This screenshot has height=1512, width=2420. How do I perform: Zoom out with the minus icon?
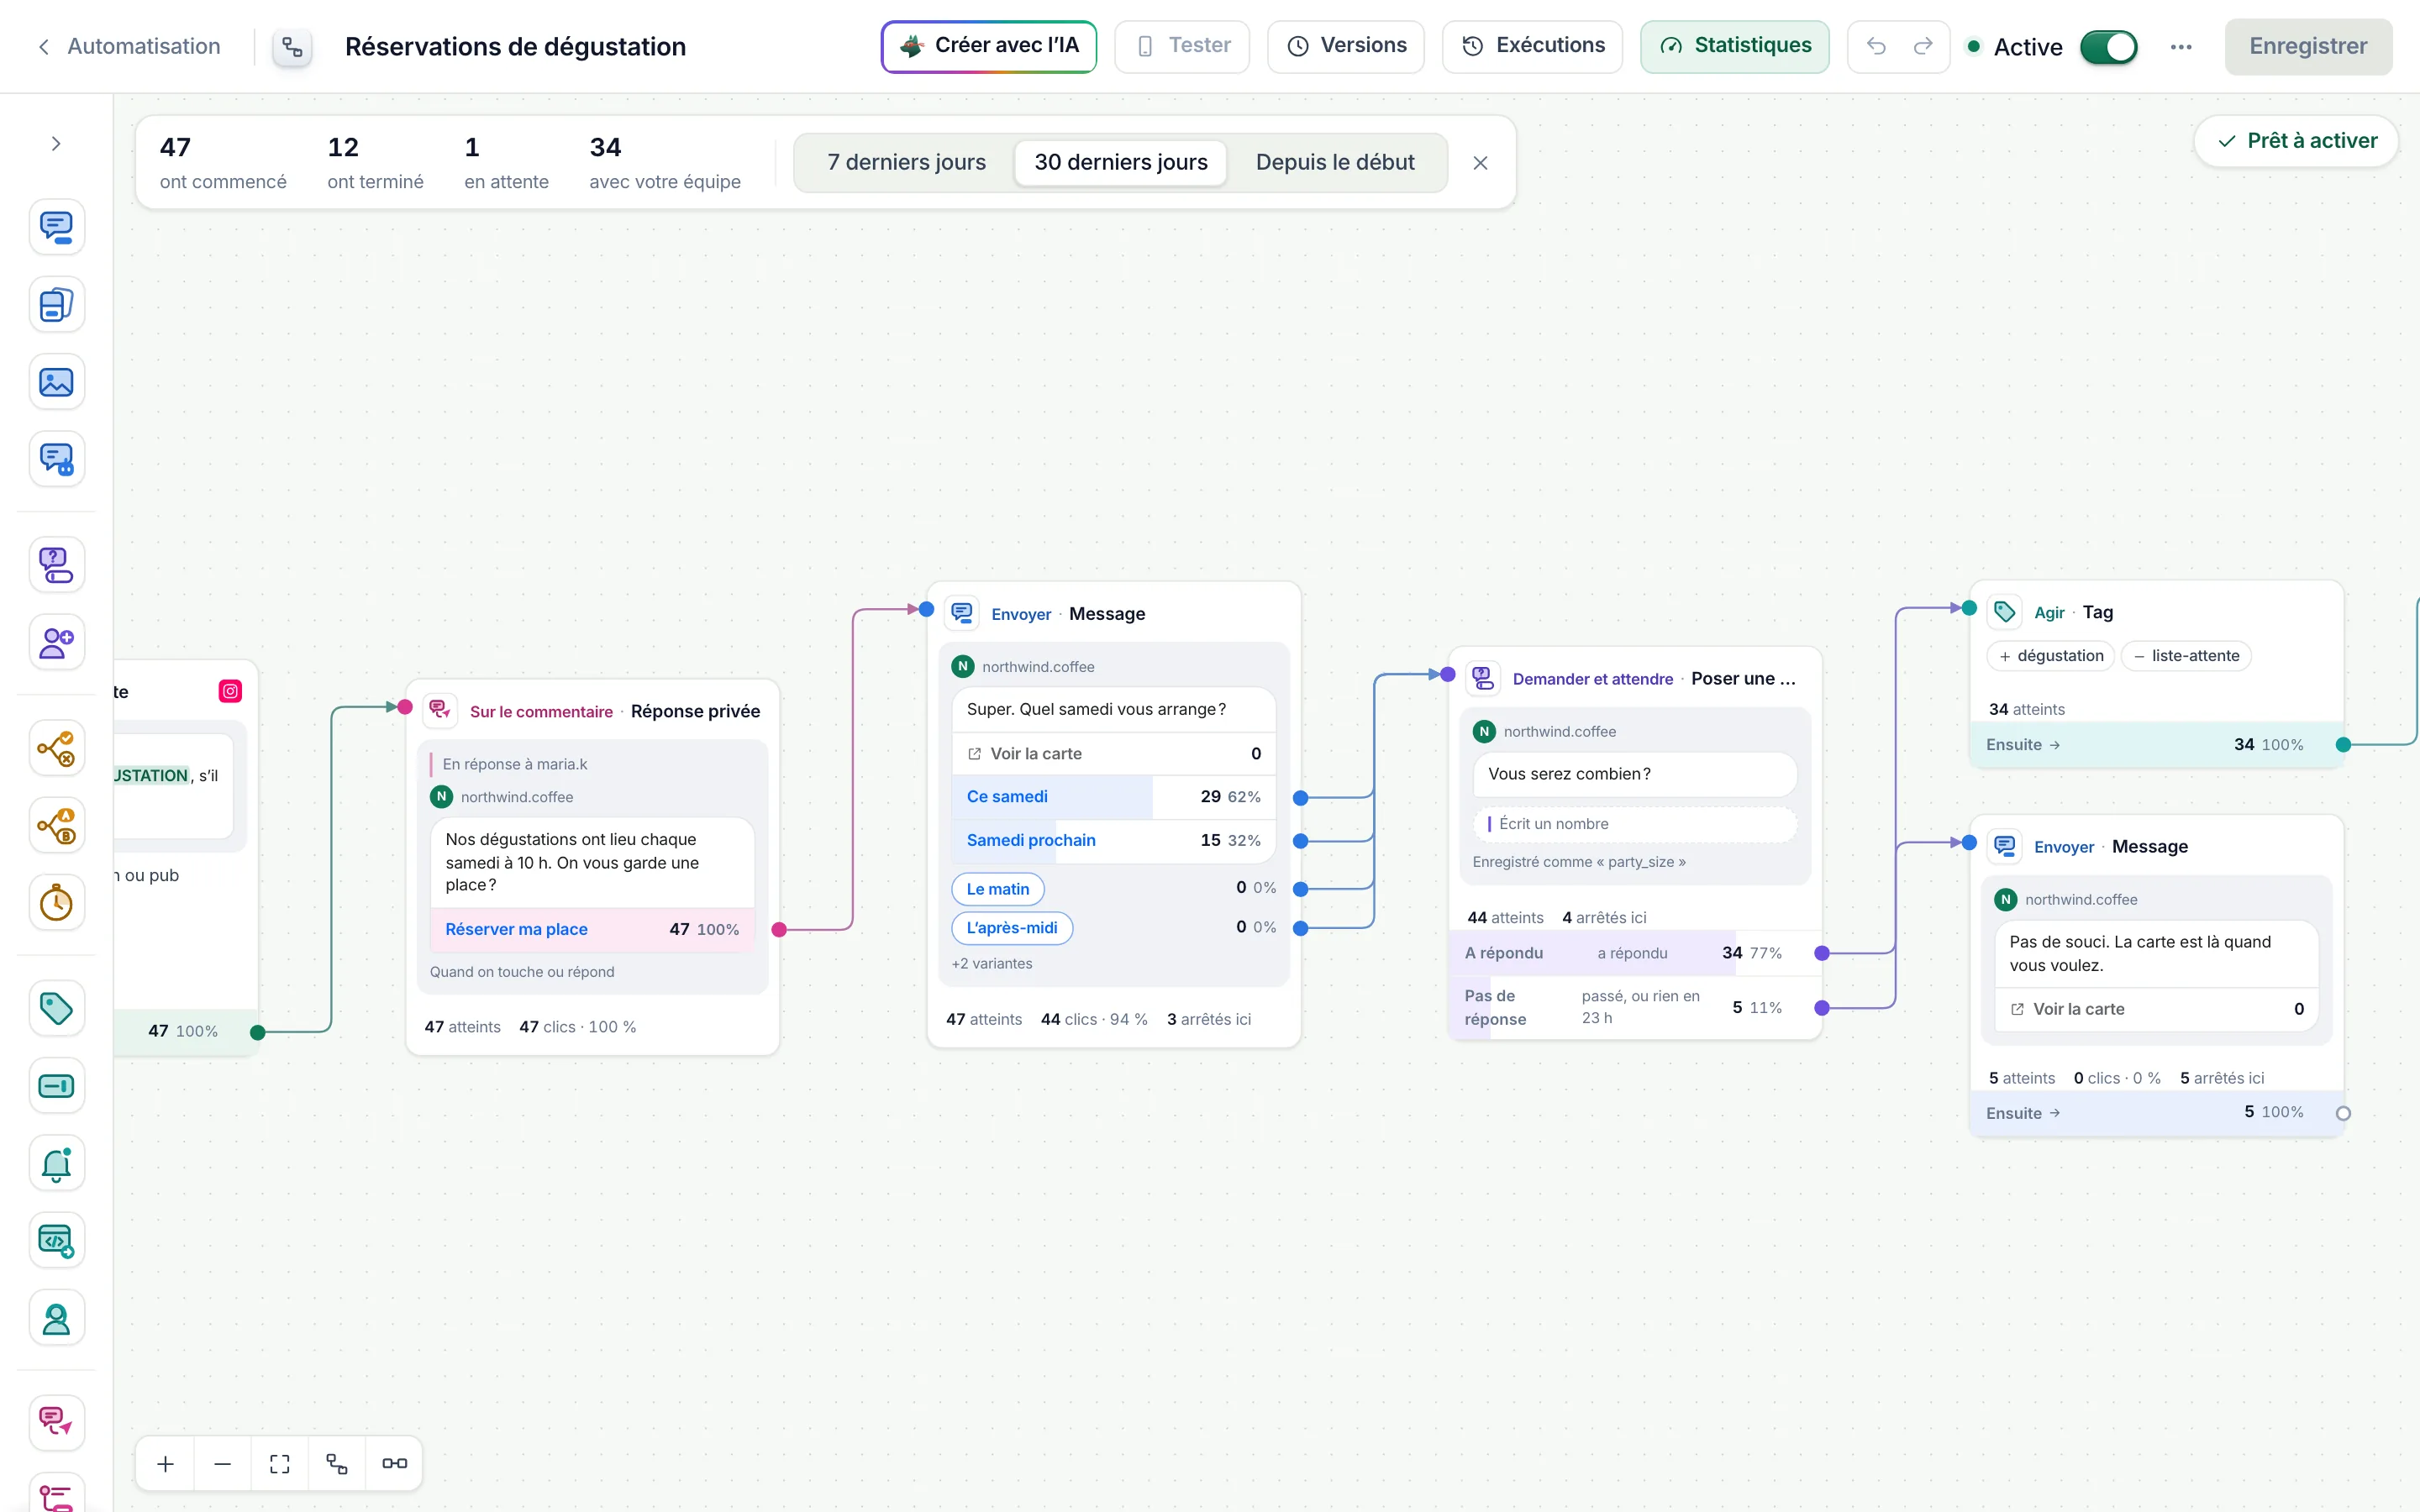(x=223, y=1463)
